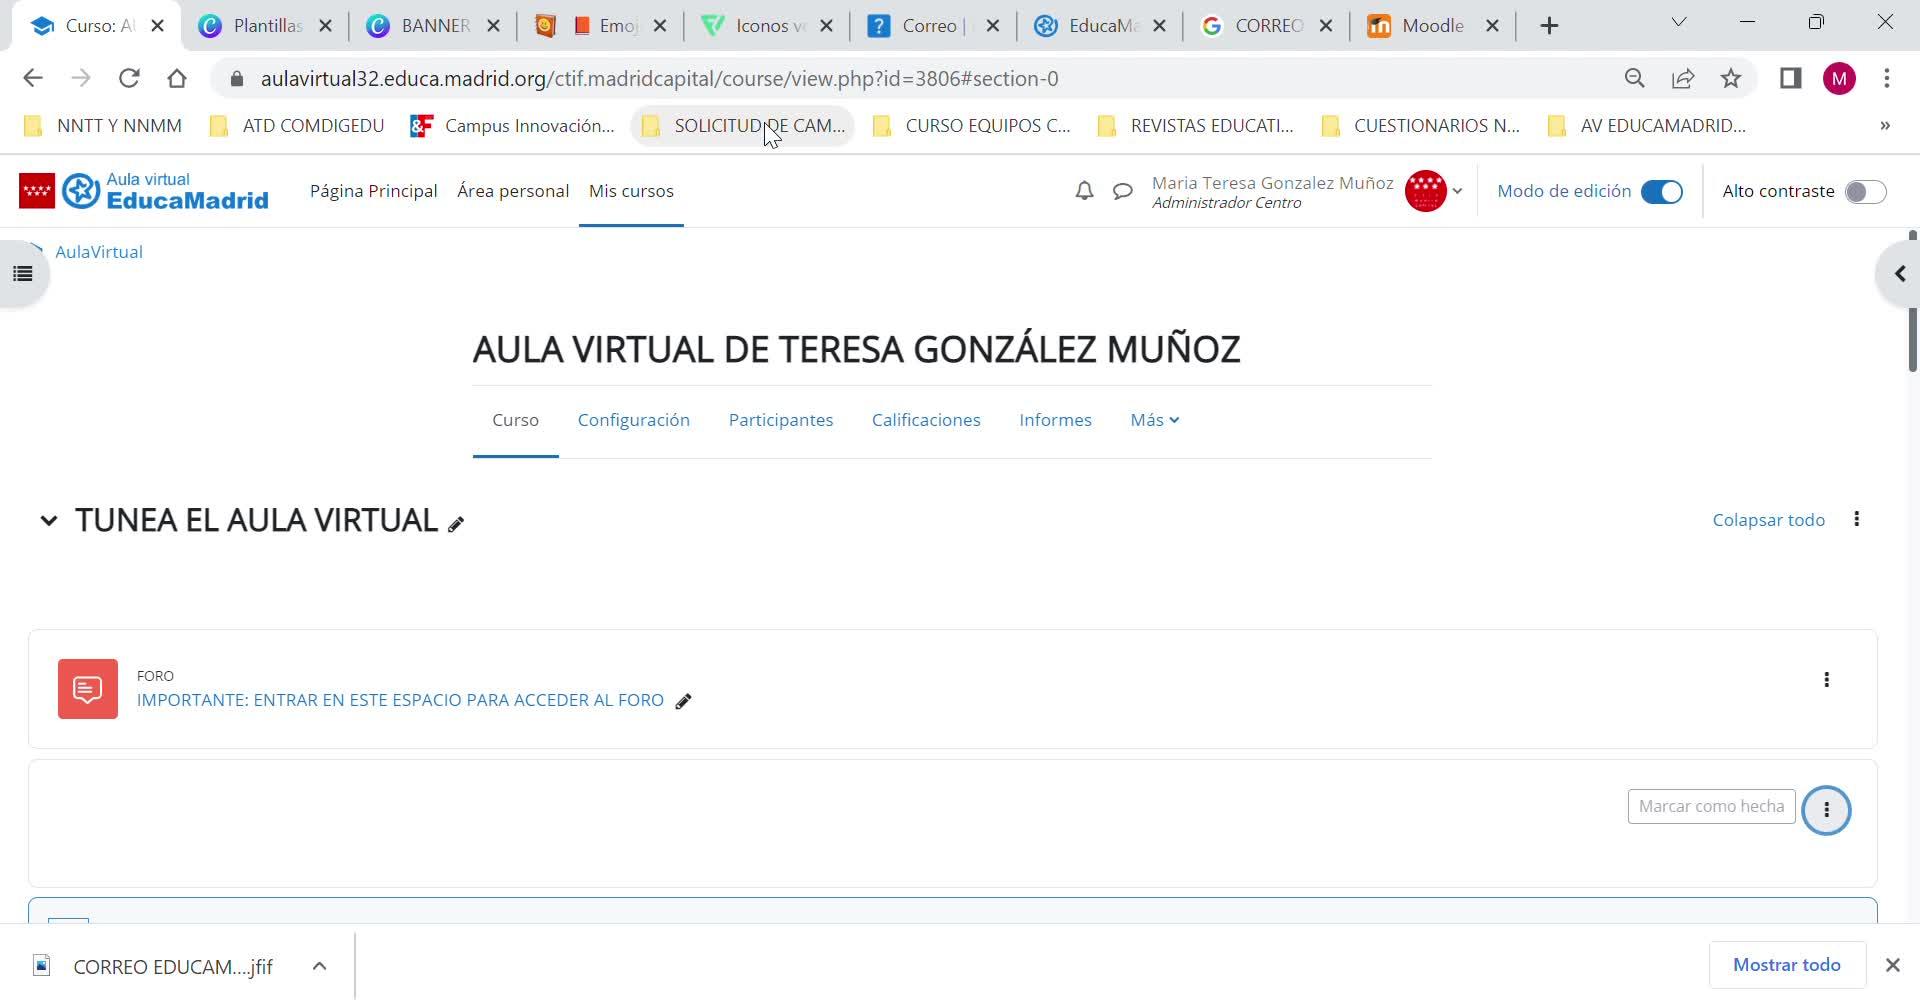
Task: Go to the browser home page
Action: coord(177,78)
